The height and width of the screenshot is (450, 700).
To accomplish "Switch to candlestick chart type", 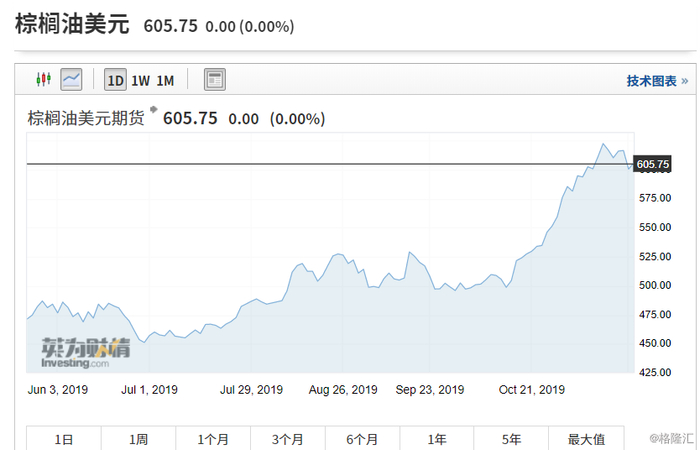I will pyautogui.click(x=43, y=80).
